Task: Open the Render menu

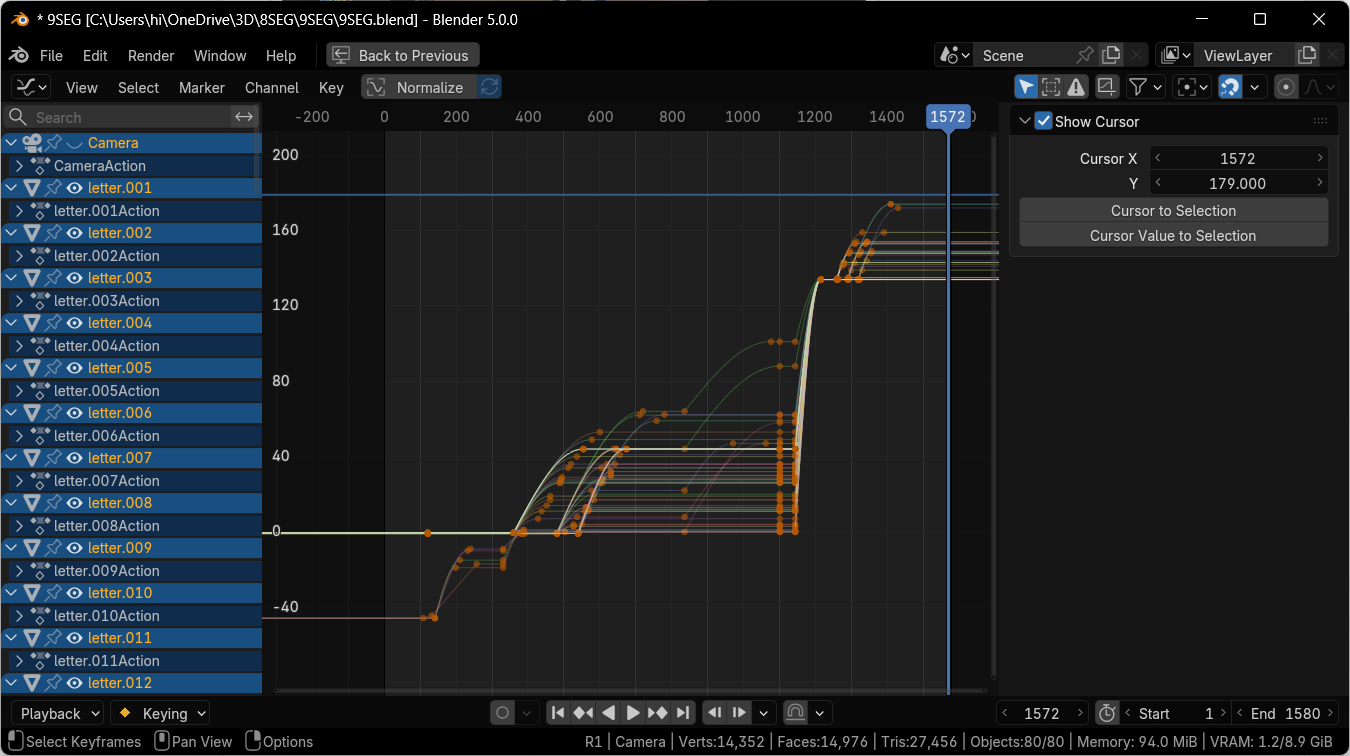Action: (151, 56)
